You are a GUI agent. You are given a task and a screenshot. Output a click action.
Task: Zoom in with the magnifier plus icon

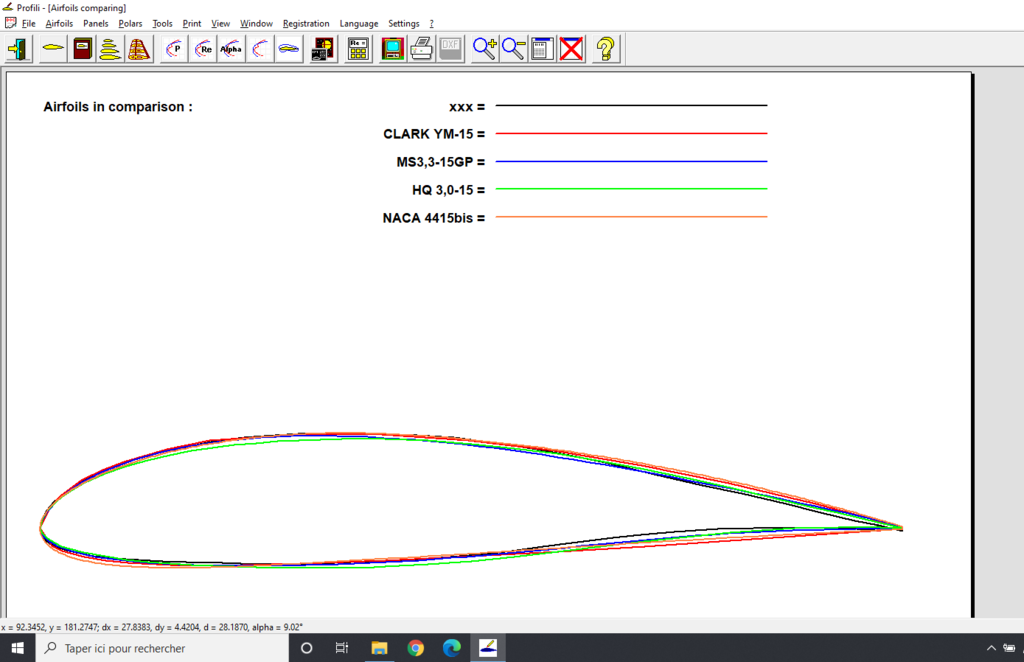tap(485, 48)
